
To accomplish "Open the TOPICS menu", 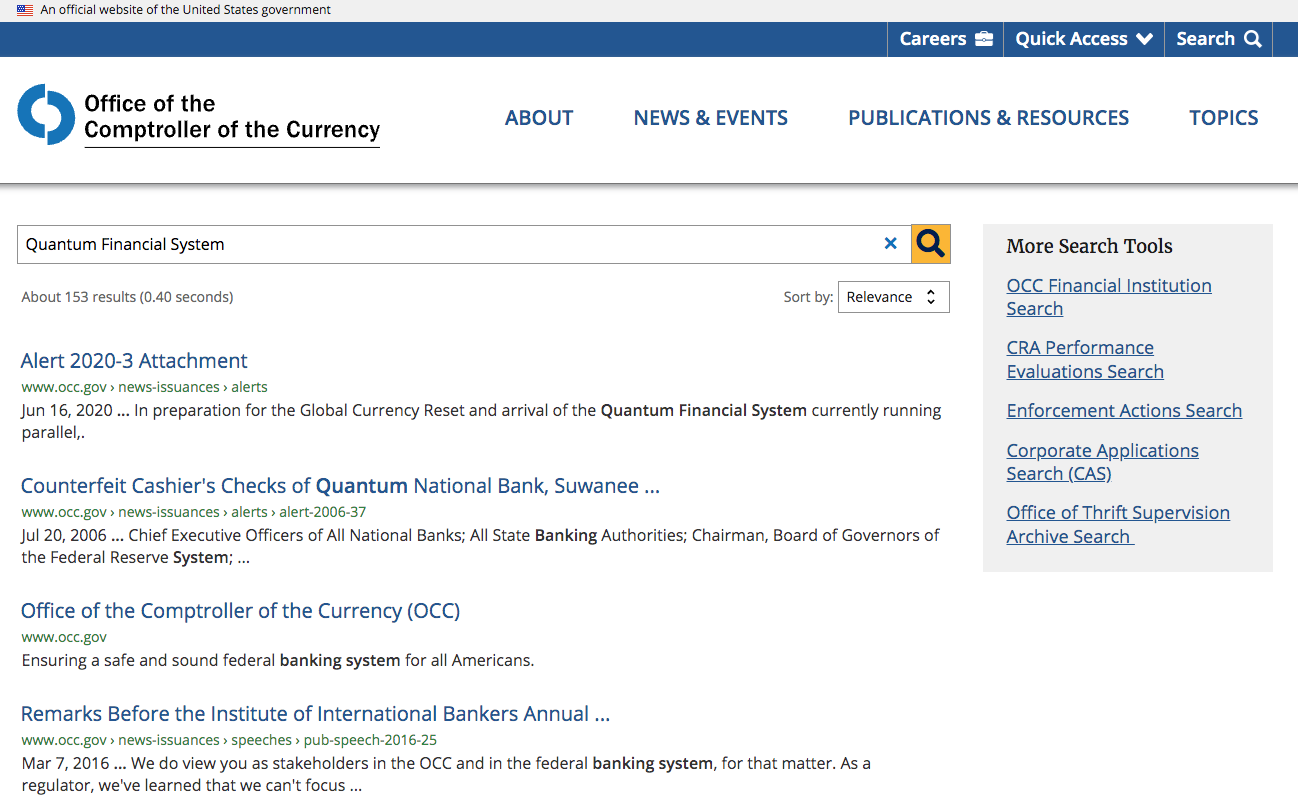I will tap(1224, 118).
